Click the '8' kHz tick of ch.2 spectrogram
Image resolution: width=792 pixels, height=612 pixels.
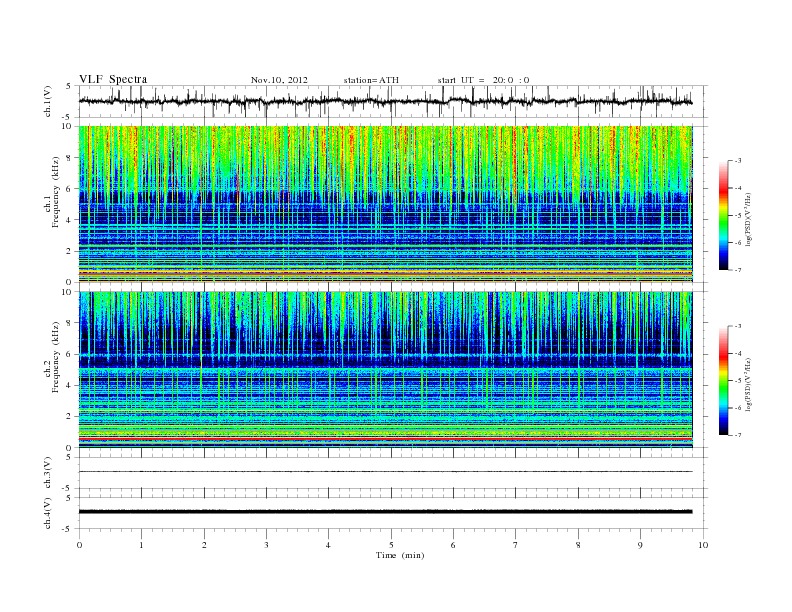tap(69, 323)
